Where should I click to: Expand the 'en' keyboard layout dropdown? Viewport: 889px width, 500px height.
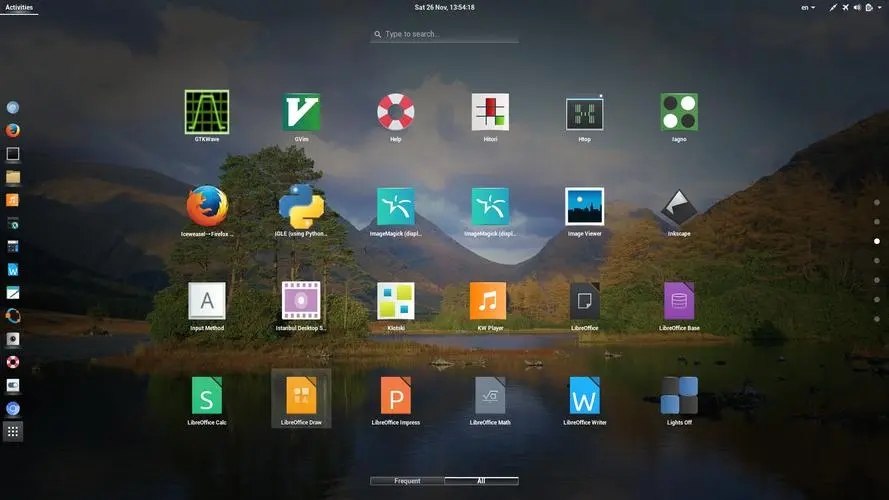point(808,7)
